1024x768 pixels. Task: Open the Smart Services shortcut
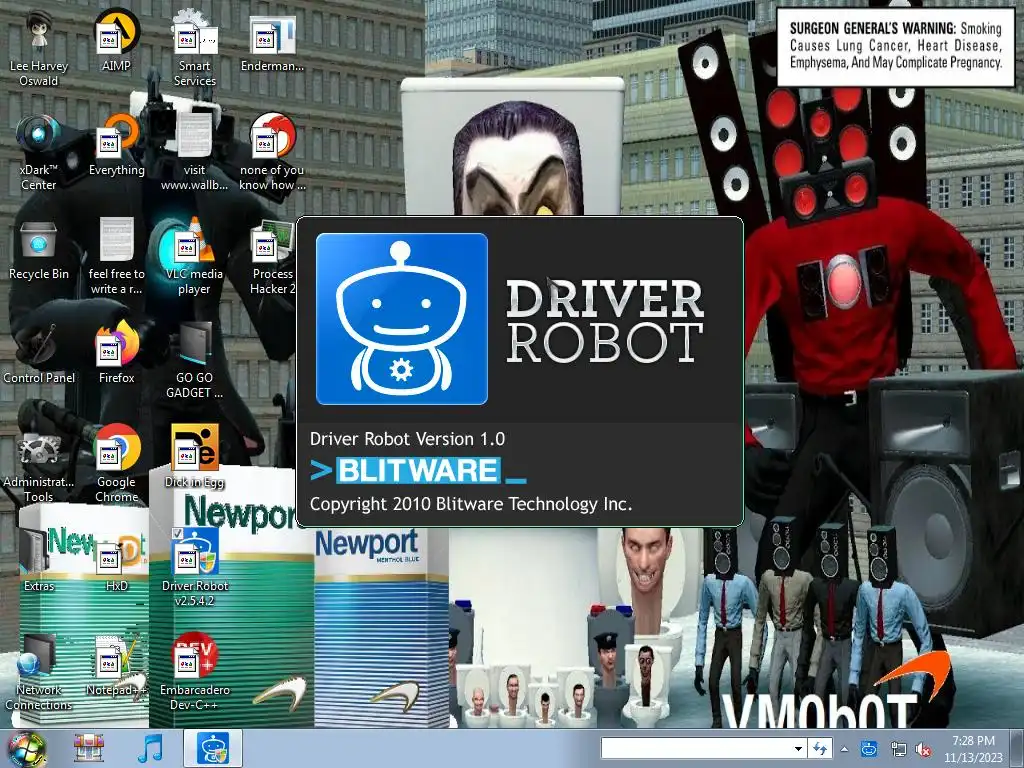pos(195,49)
